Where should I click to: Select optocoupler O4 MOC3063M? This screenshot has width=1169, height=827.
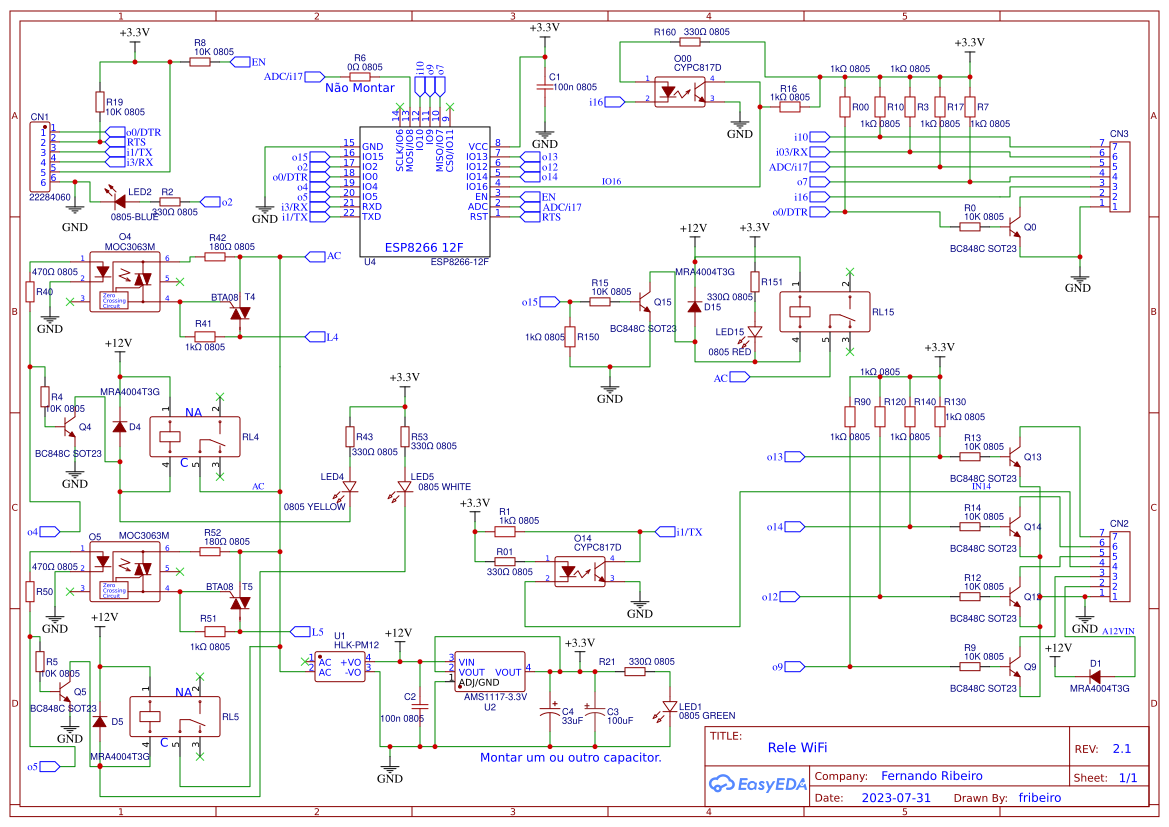click(x=123, y=281)
